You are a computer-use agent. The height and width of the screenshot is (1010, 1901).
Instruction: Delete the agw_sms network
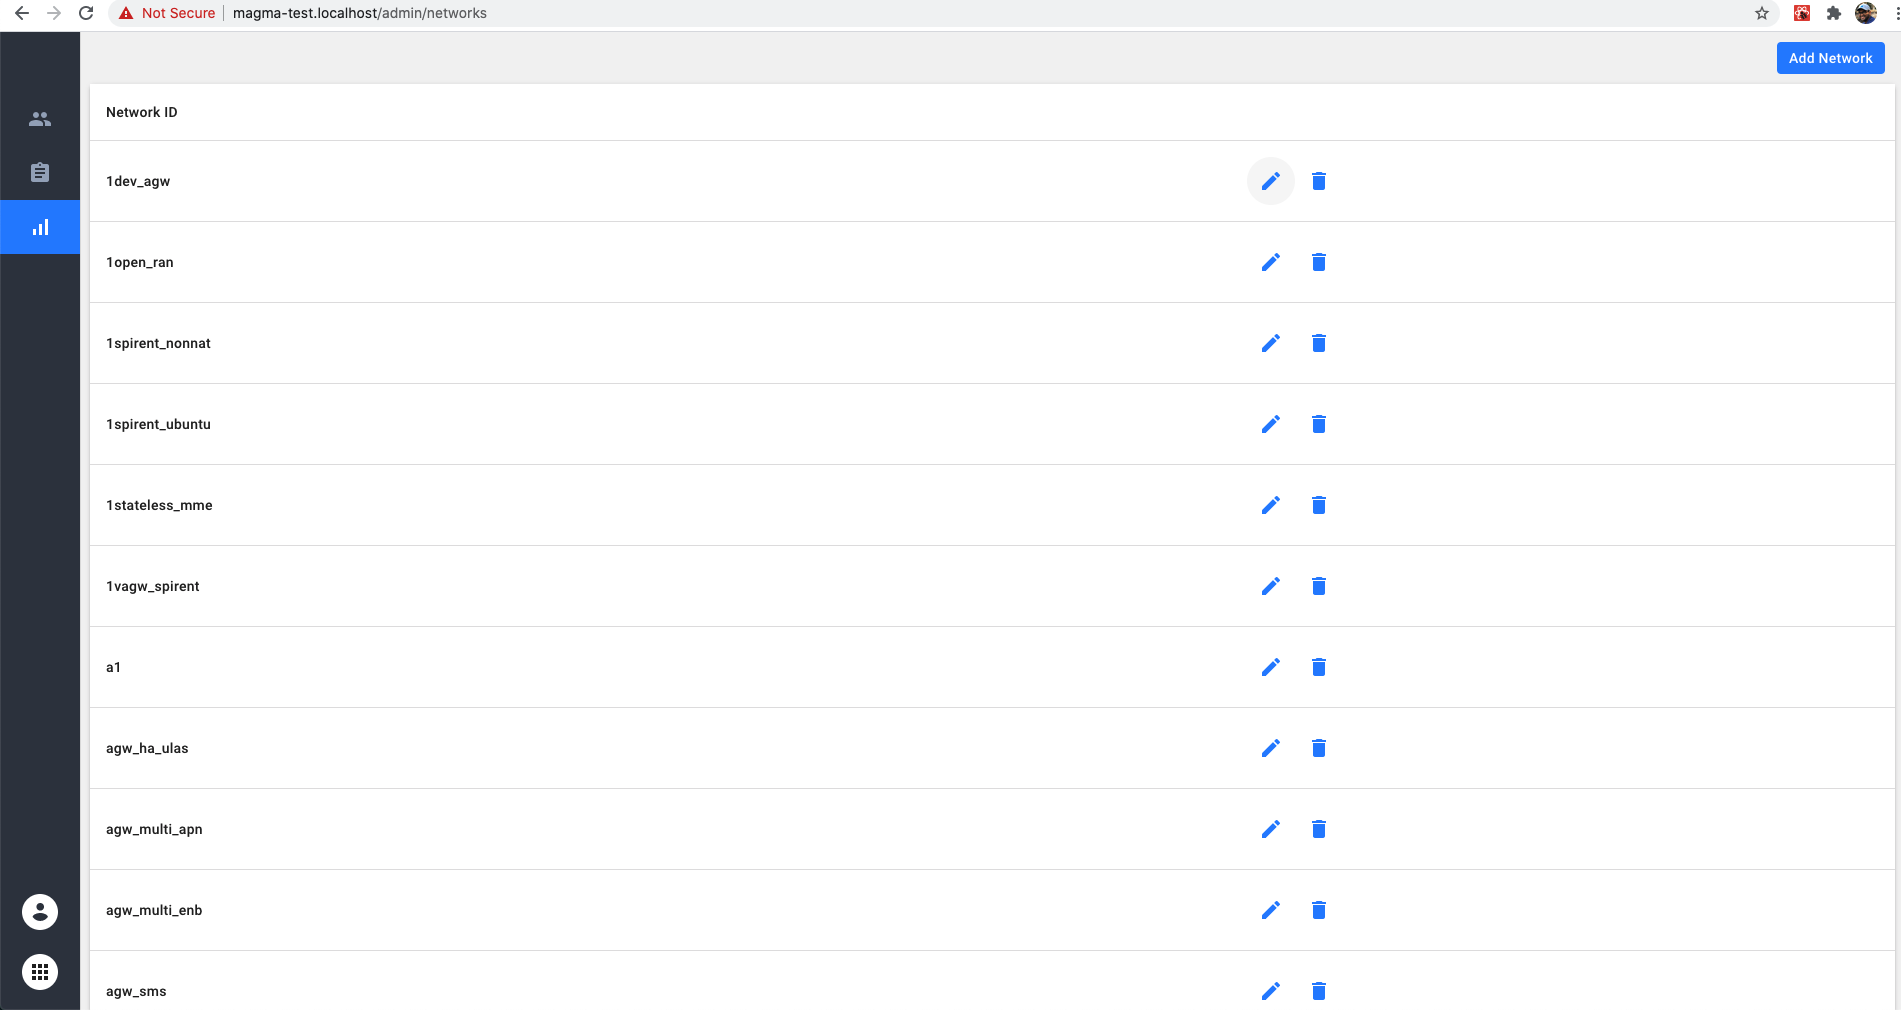point(1319,991)
